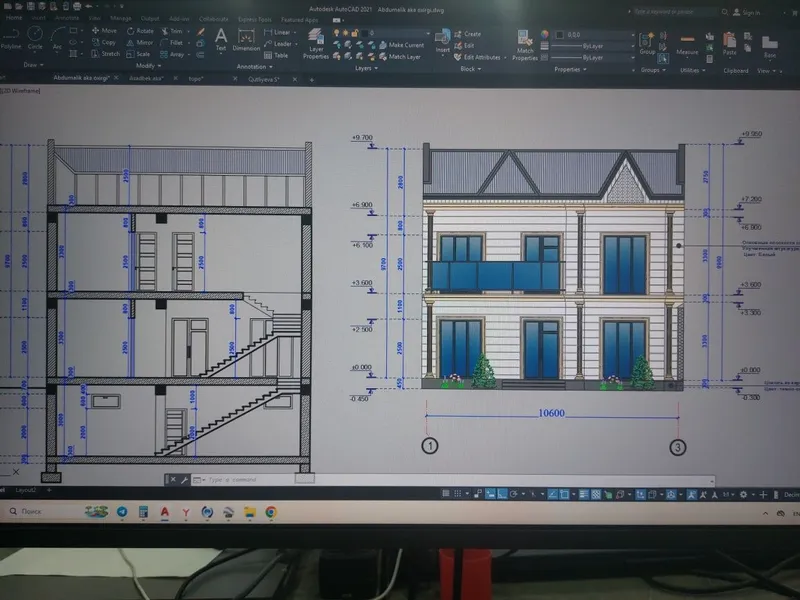
Task: Select the Dimension tool
Action: pyautogui.click(x=246, y=40)
